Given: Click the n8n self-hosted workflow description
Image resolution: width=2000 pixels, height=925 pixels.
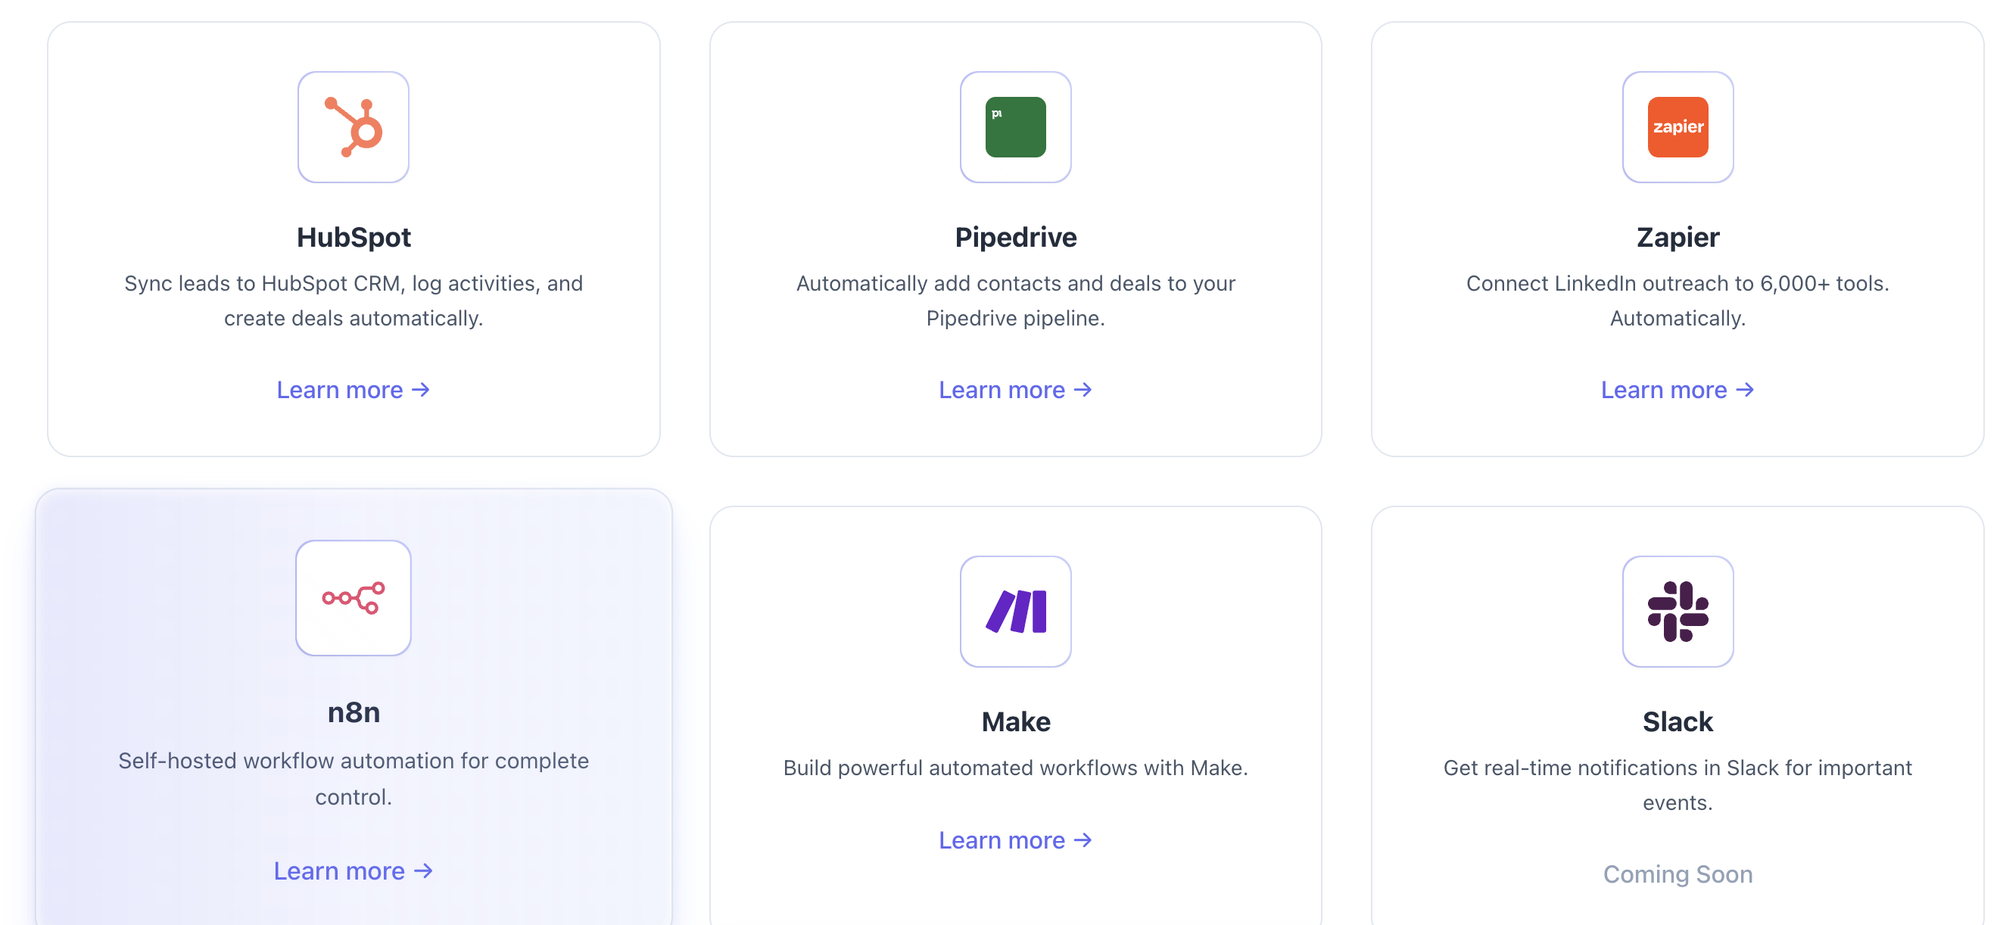Looking at the screenshot, I should click(x=353, y=778).
